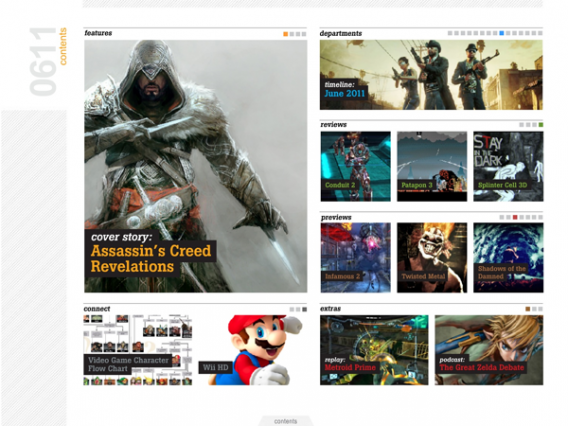Select the dark active dot in connect pager

coord(305,309)
